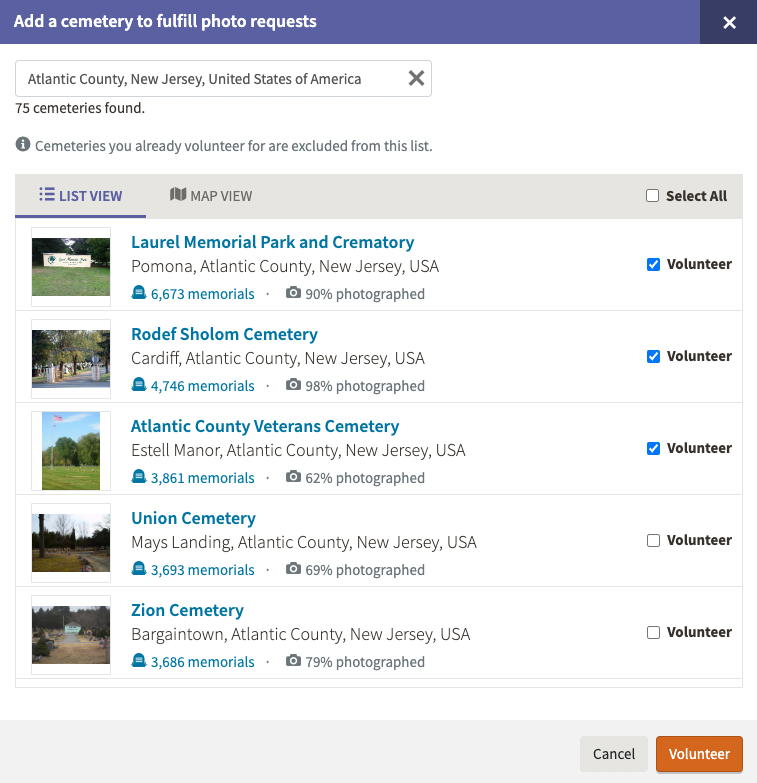Image resolution: width=757 pixels, height=783 pixels.
Task: Click 'Cardiff, Atlantic County, New Jersey, USA' text
Action: coord(278,358)
